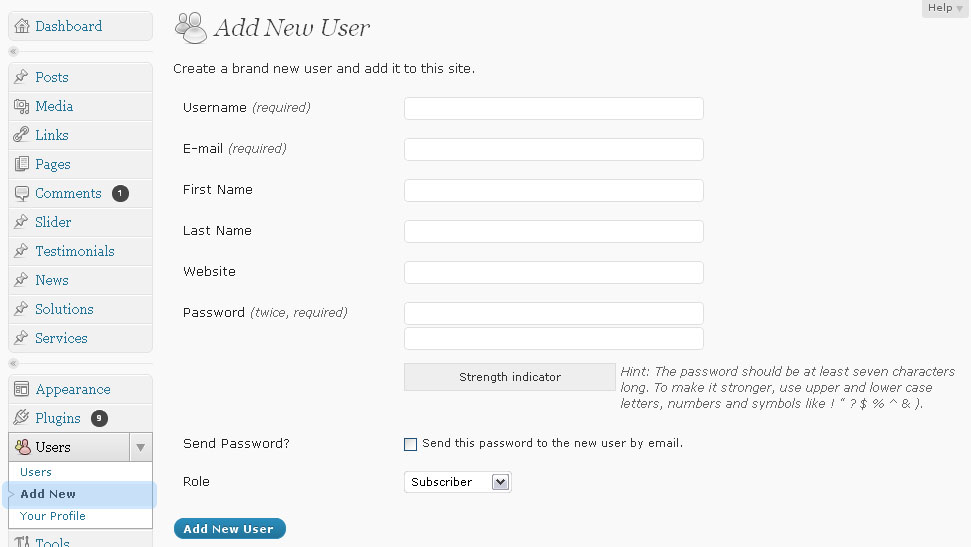Collapse the sidebar menu via top separator arrow
This screenshot has height=547, width=971.
[x=14, y=51]
